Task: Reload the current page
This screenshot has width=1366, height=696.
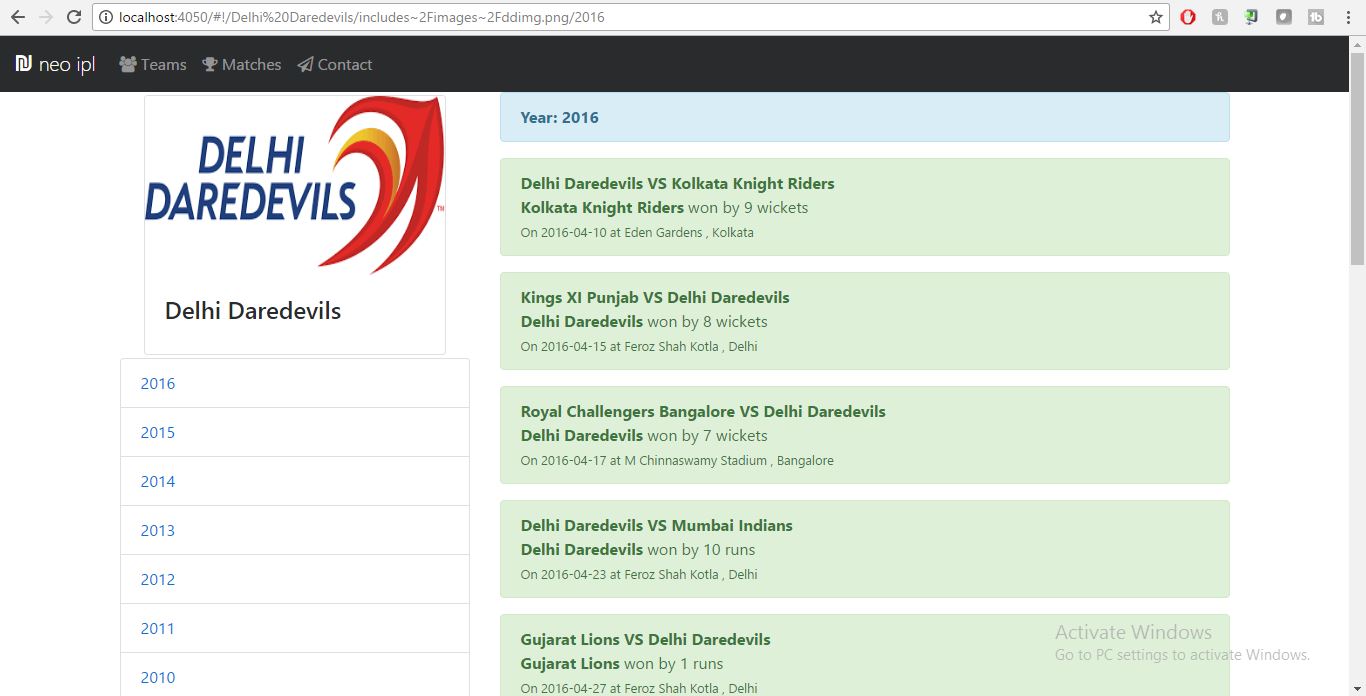Action: click(74, 17)
